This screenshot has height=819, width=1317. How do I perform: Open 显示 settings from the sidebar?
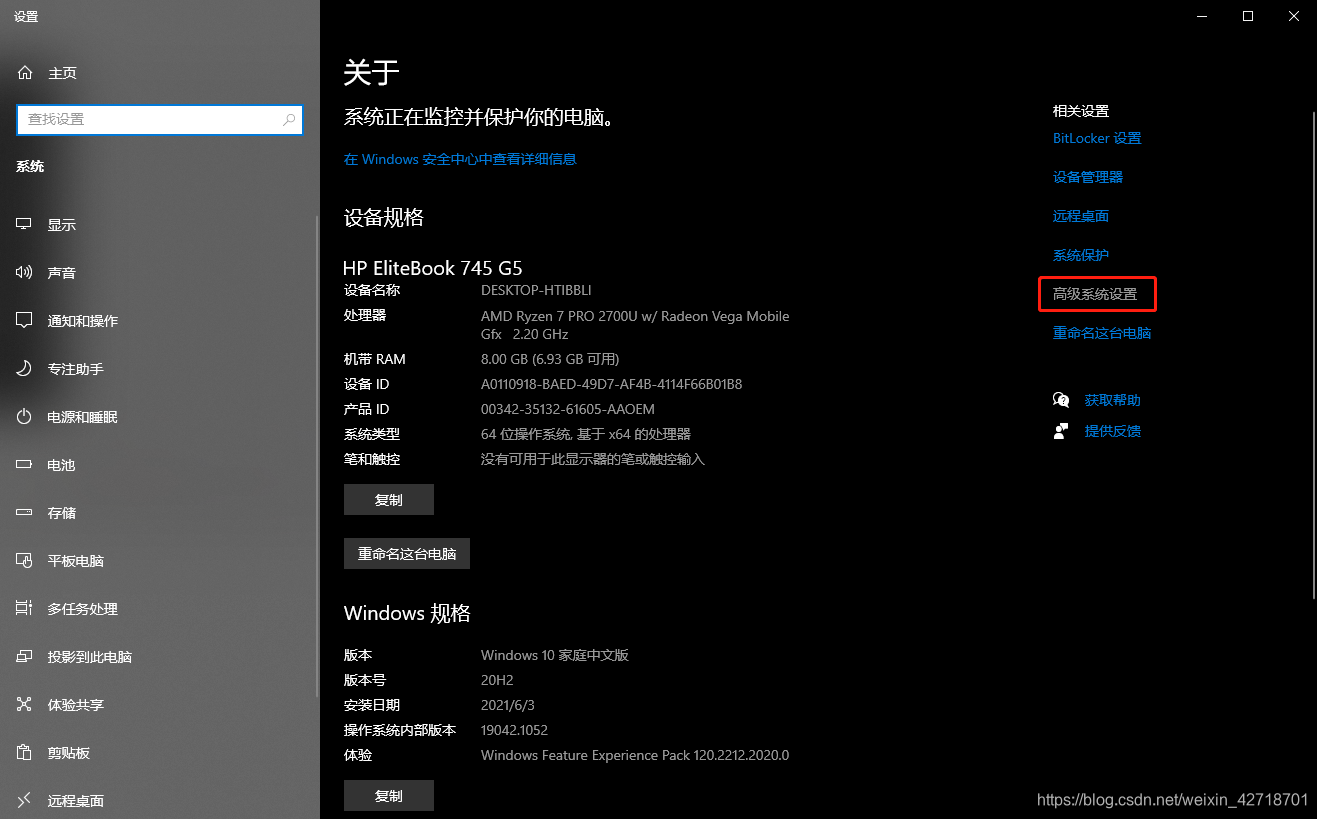62,224
